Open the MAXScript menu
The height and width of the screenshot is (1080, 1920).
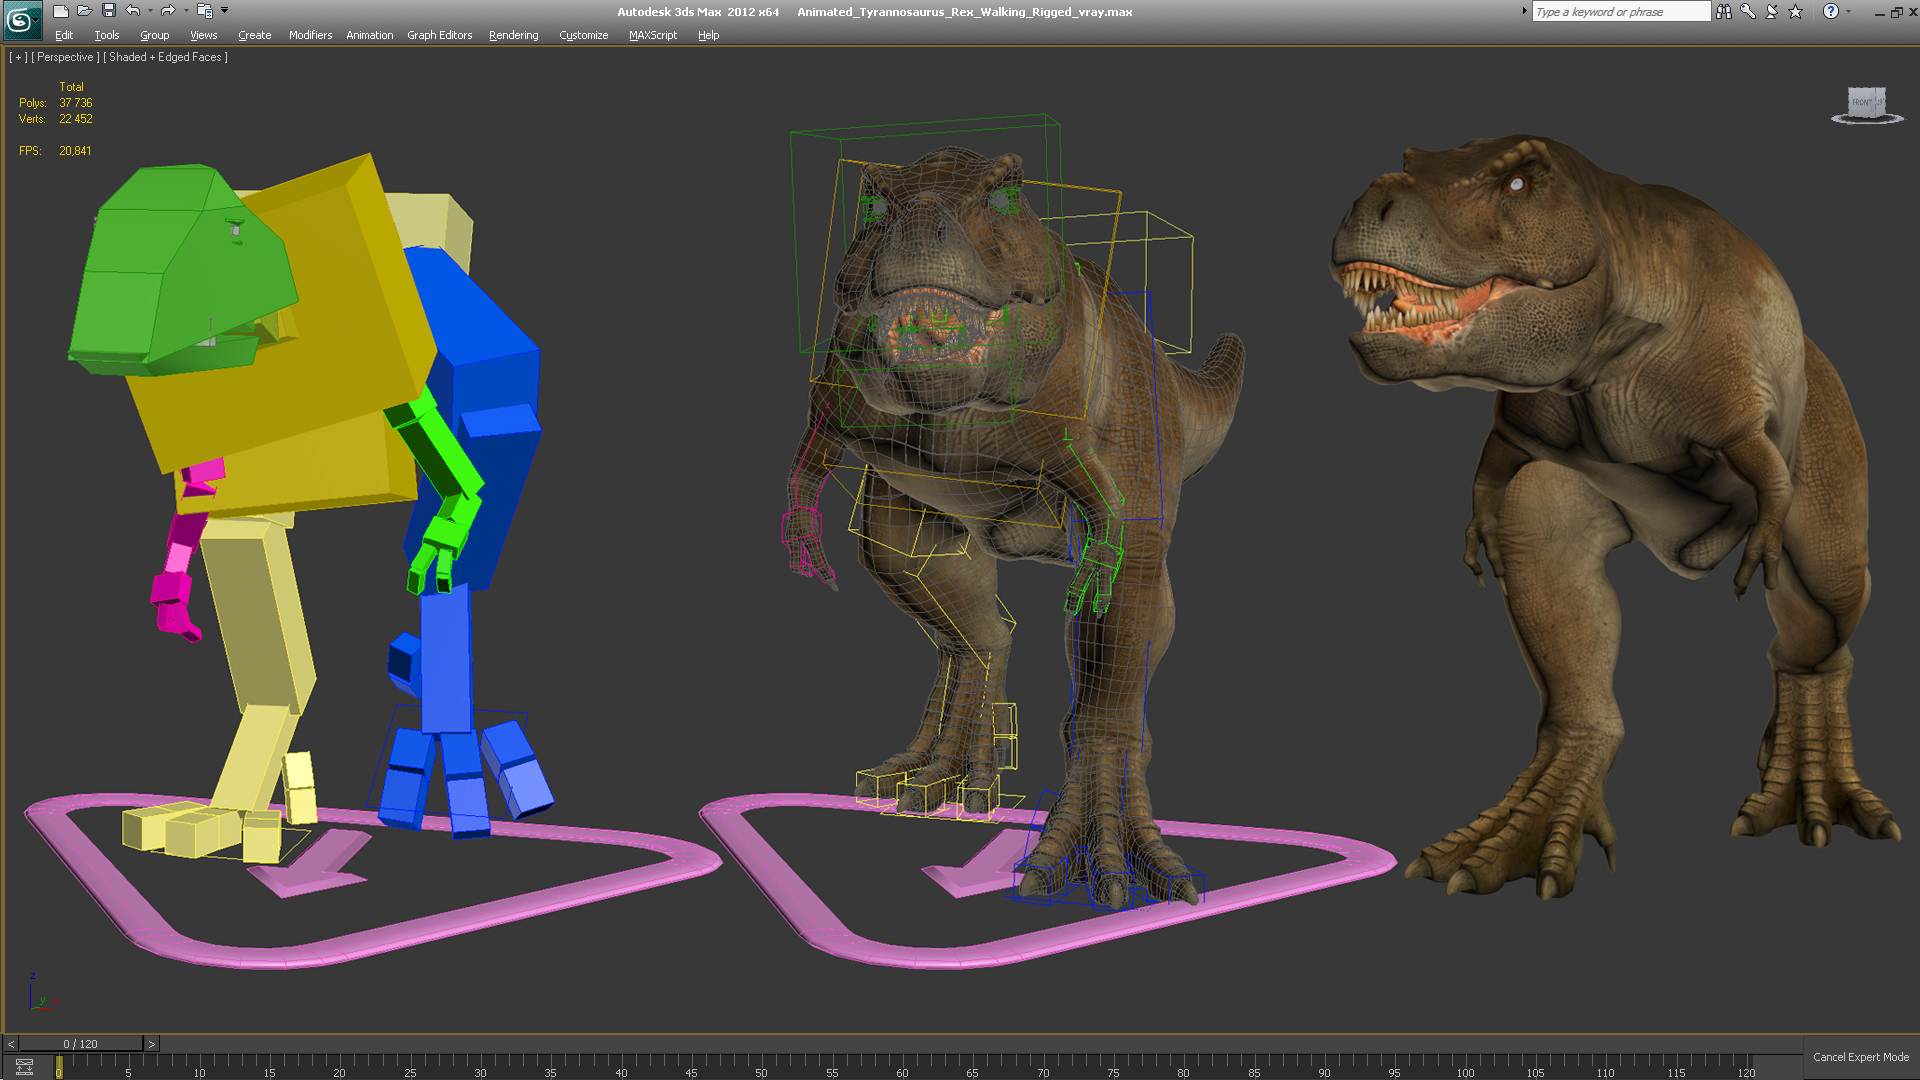653,35
